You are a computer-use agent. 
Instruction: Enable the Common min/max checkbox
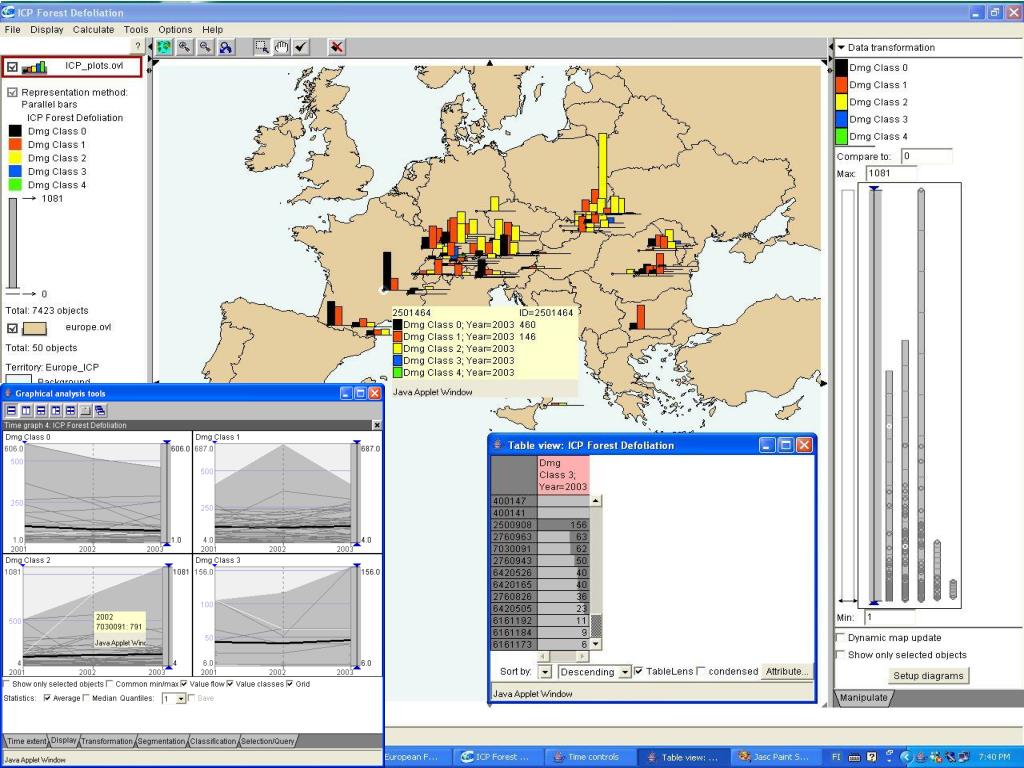110,684
